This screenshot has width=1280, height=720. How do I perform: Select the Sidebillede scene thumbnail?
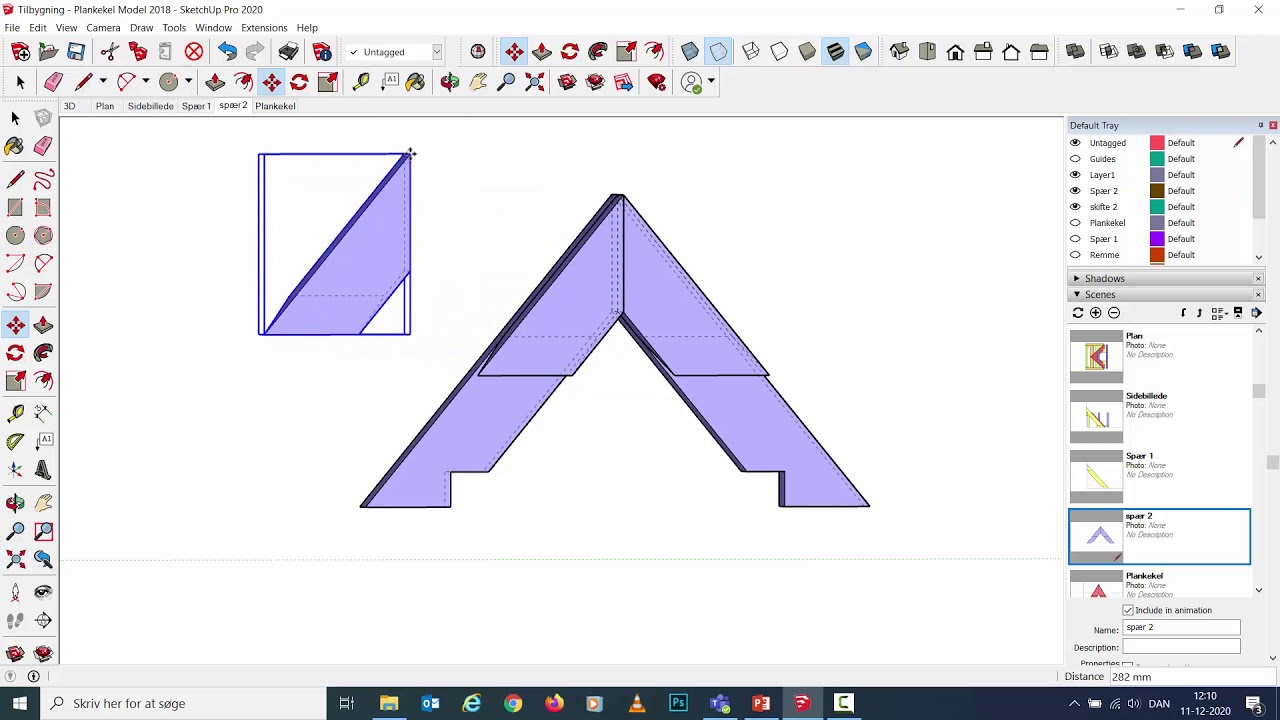[1097, 416]
